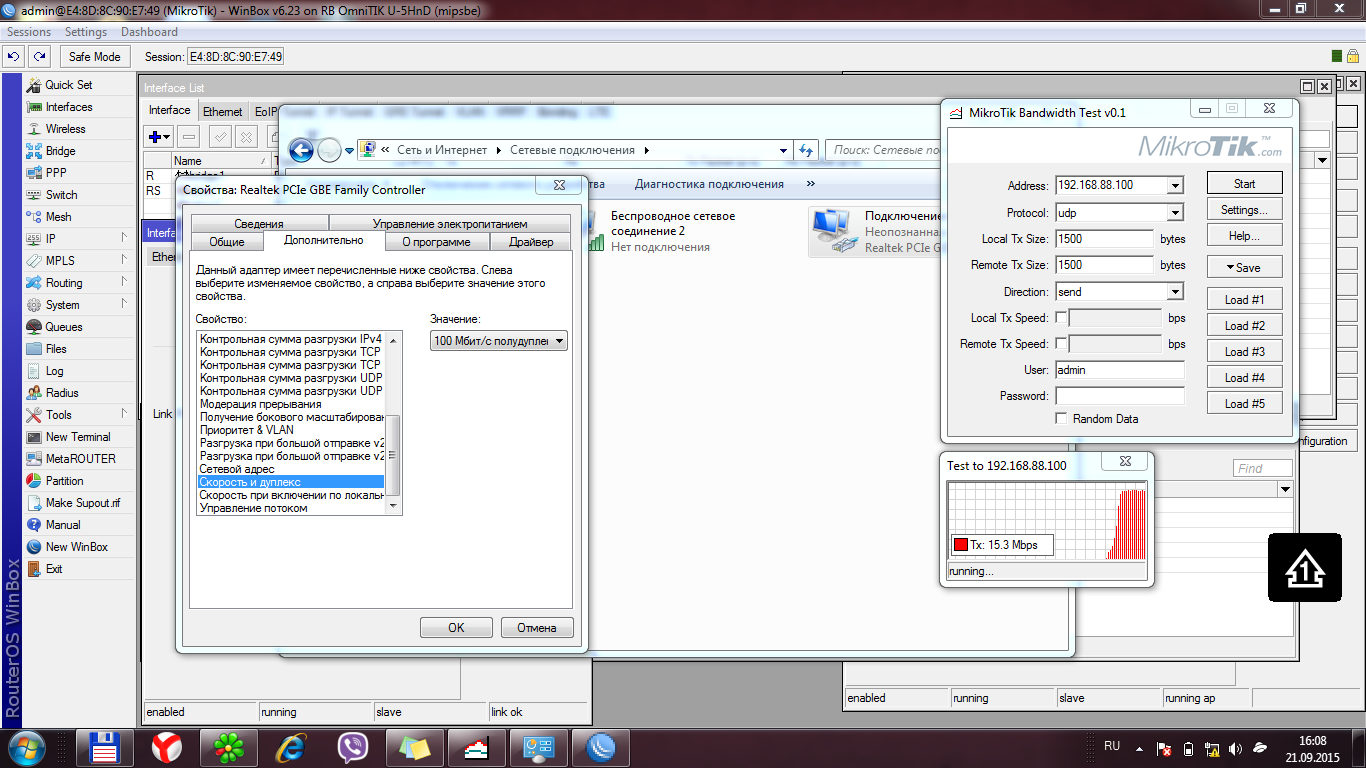Screen dimensions: 1366x768
Task: Click the Save button in Bandwidth Test
Action: [1244, 268]
